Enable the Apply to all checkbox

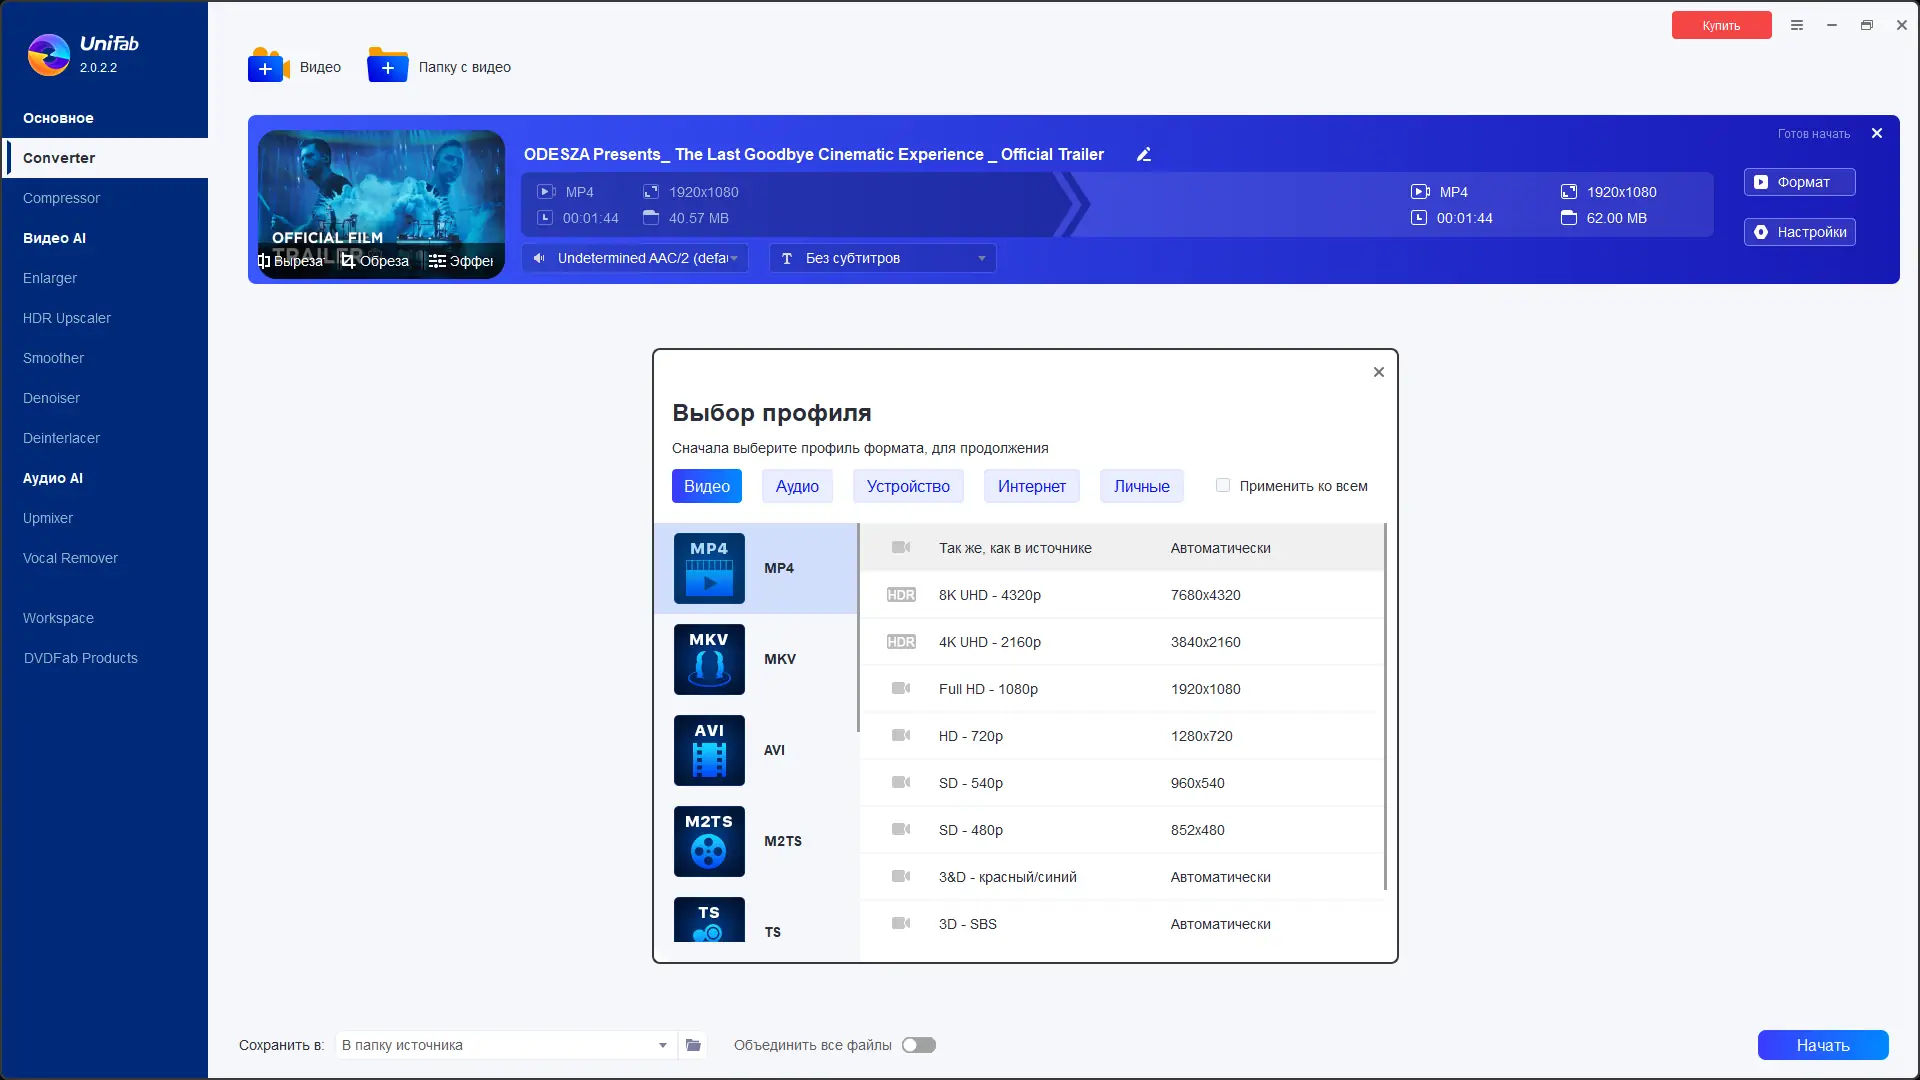(x=1222, y=485)
